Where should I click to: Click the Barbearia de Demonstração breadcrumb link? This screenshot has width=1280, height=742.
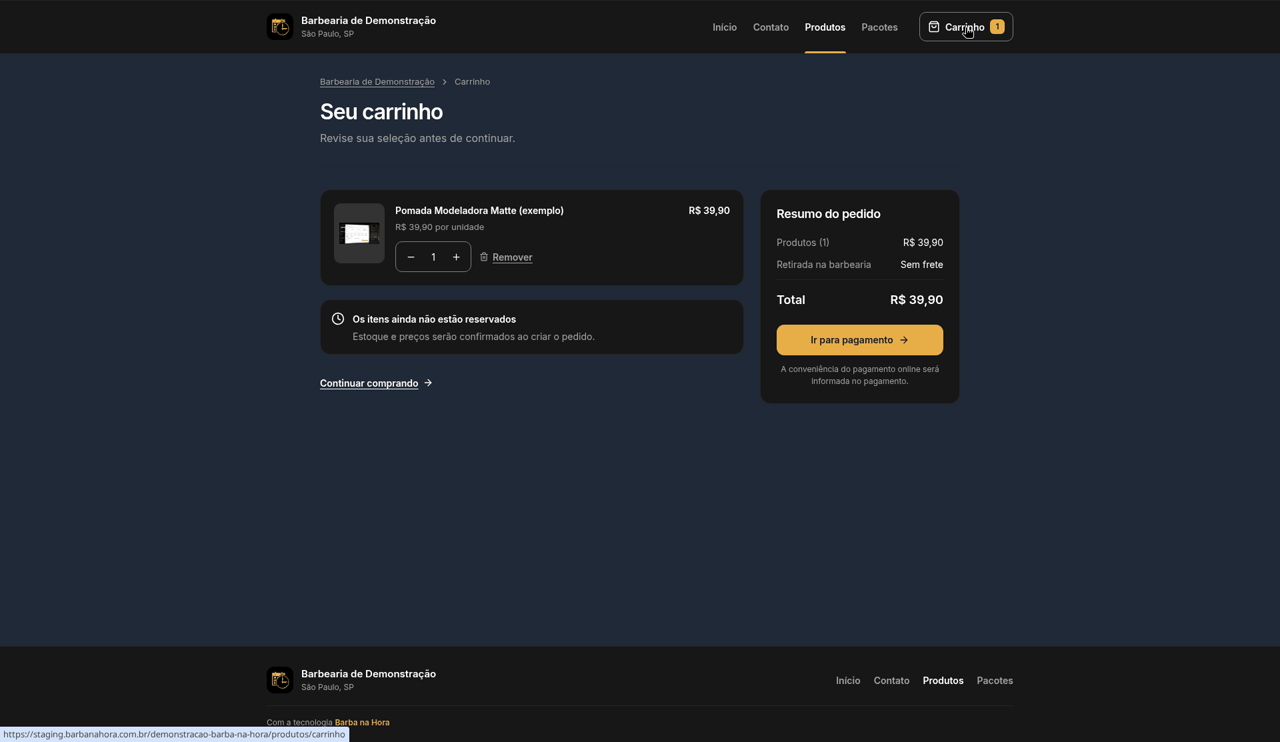click(x=377, y=82)
